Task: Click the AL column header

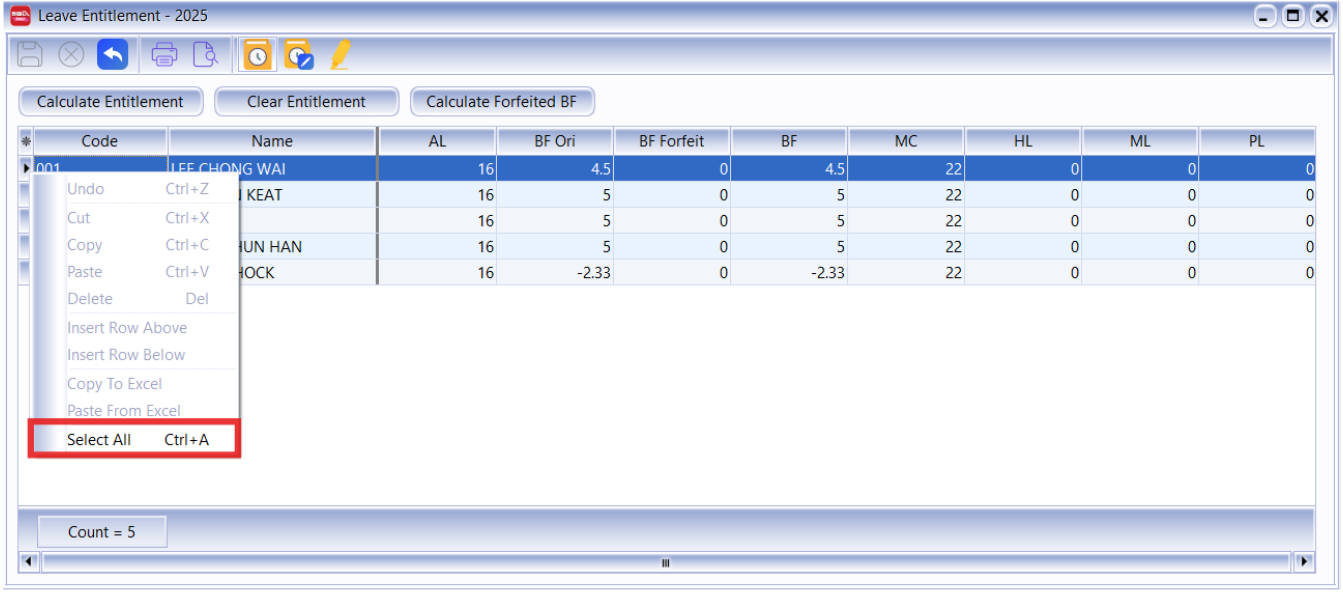Action: pos(437,141)
